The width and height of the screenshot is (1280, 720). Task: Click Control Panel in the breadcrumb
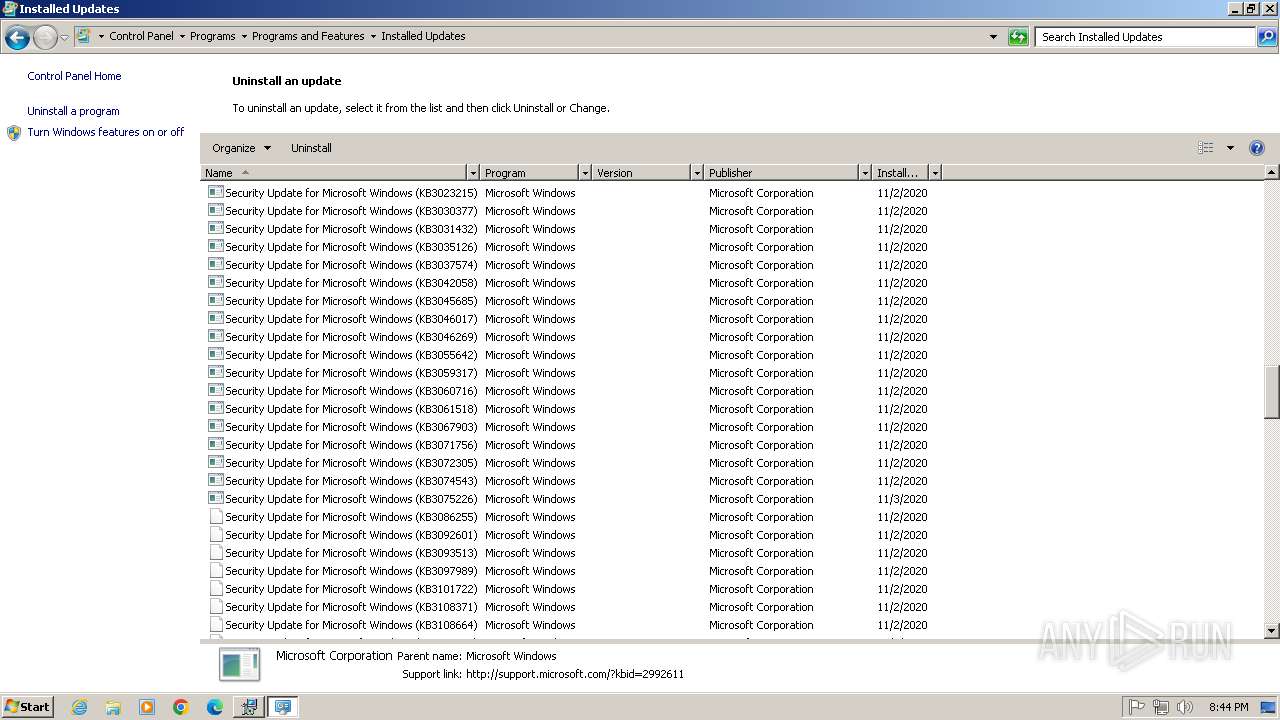(x=141, y=36)
